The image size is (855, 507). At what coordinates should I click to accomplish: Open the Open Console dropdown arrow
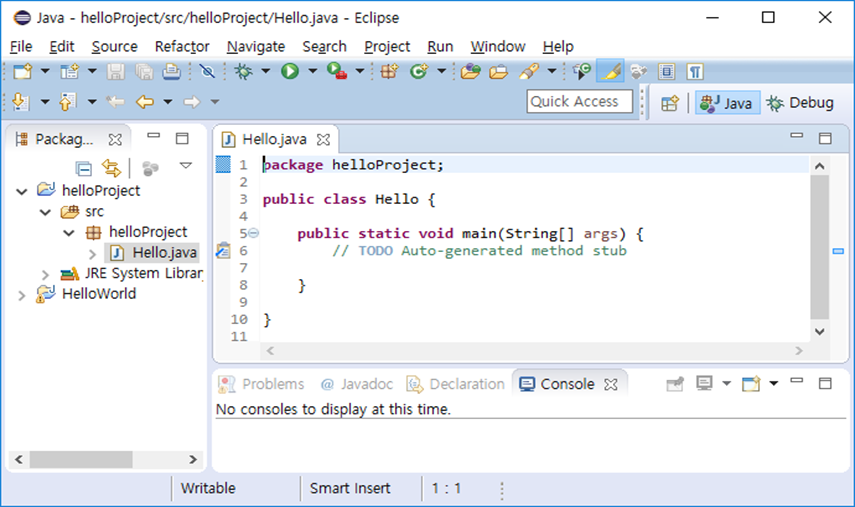click(x=773, y=383)
